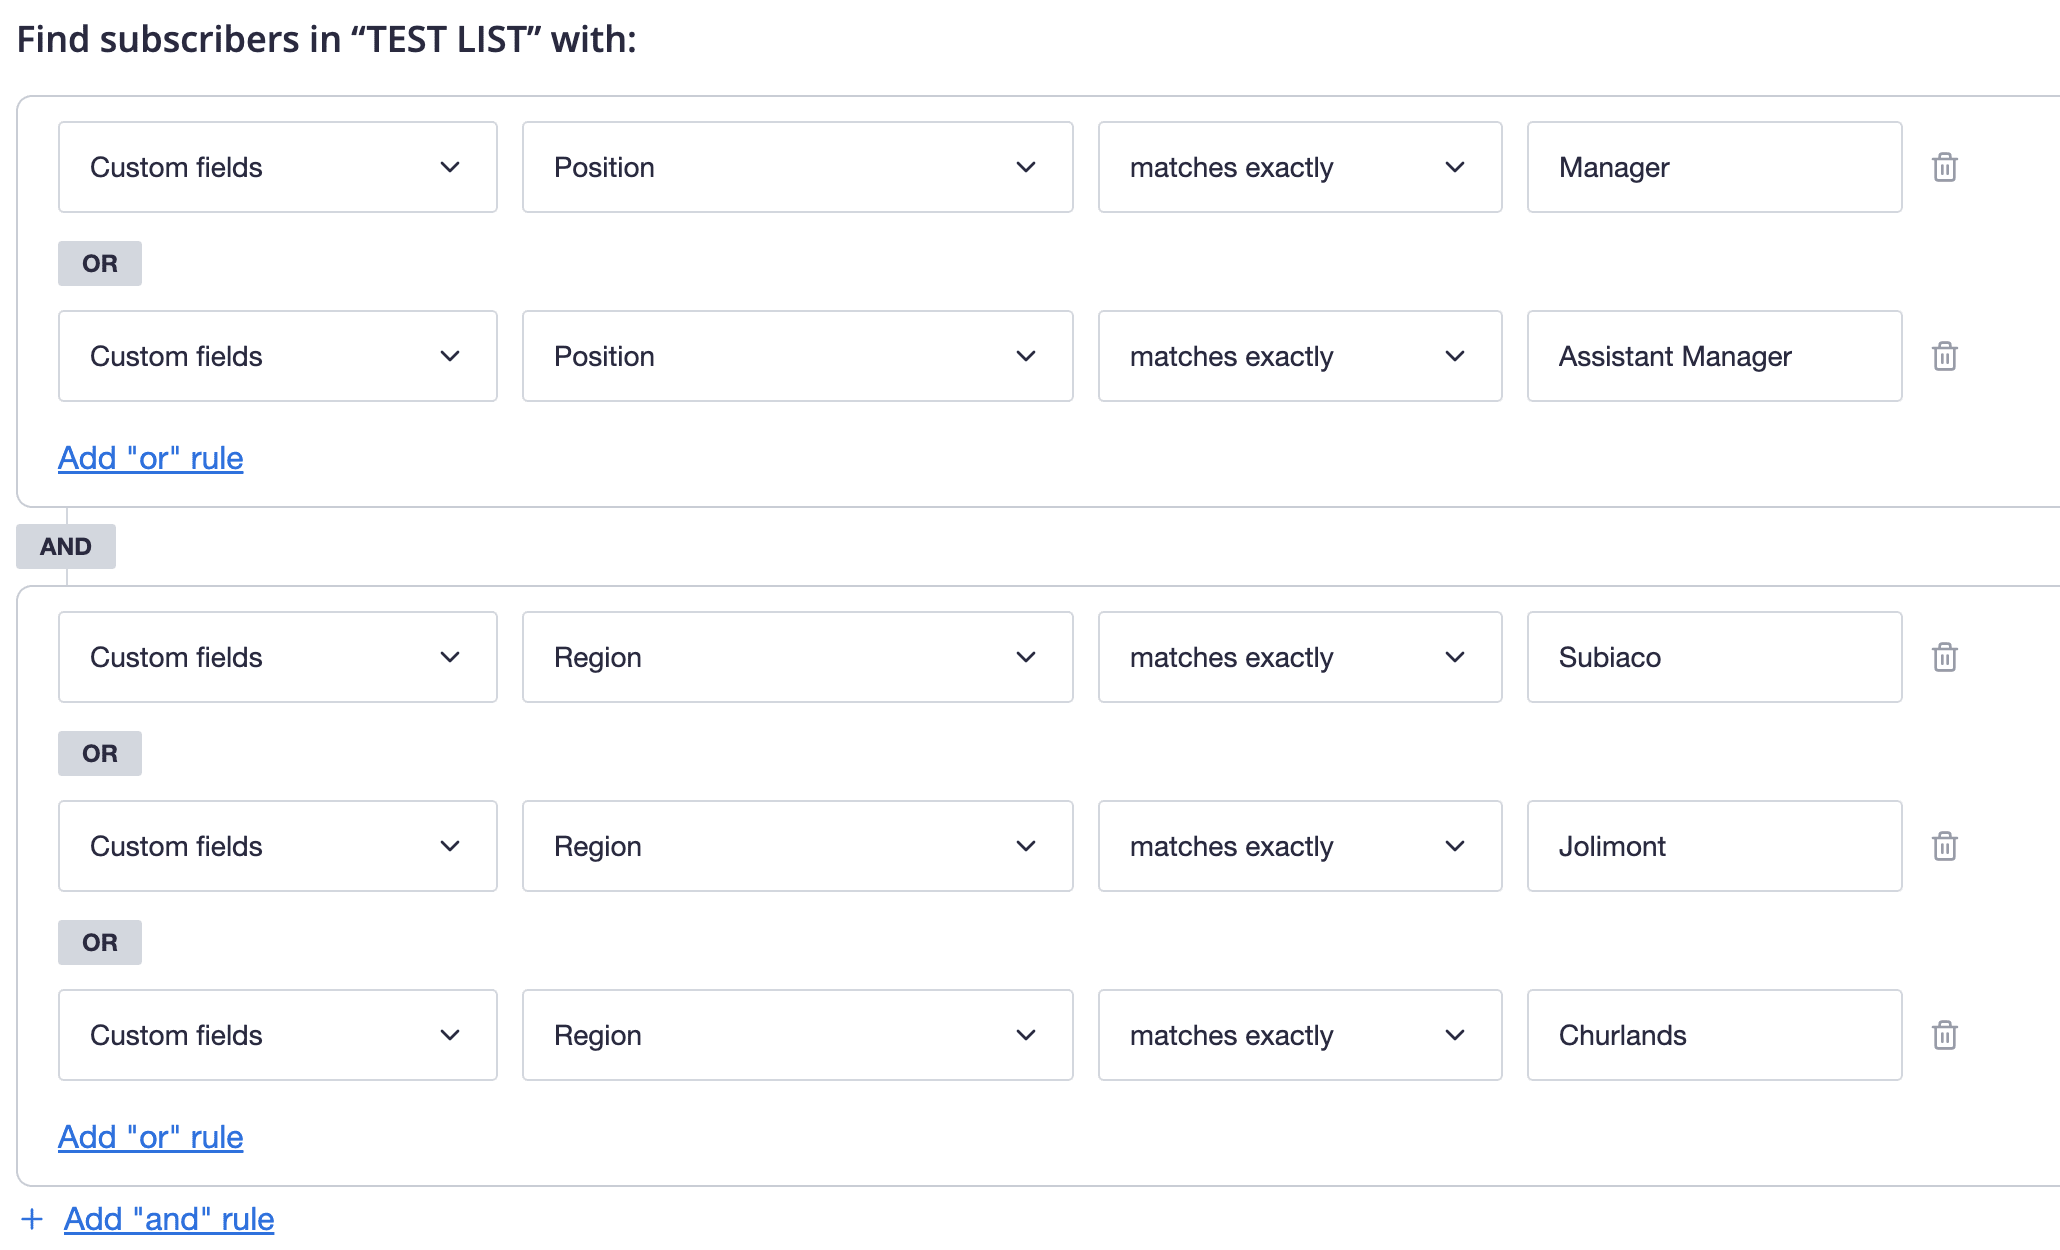Open the Region dropdown in the Churlands rule
This screenshot has width=2060, height=1250.
click(797, 1035)
